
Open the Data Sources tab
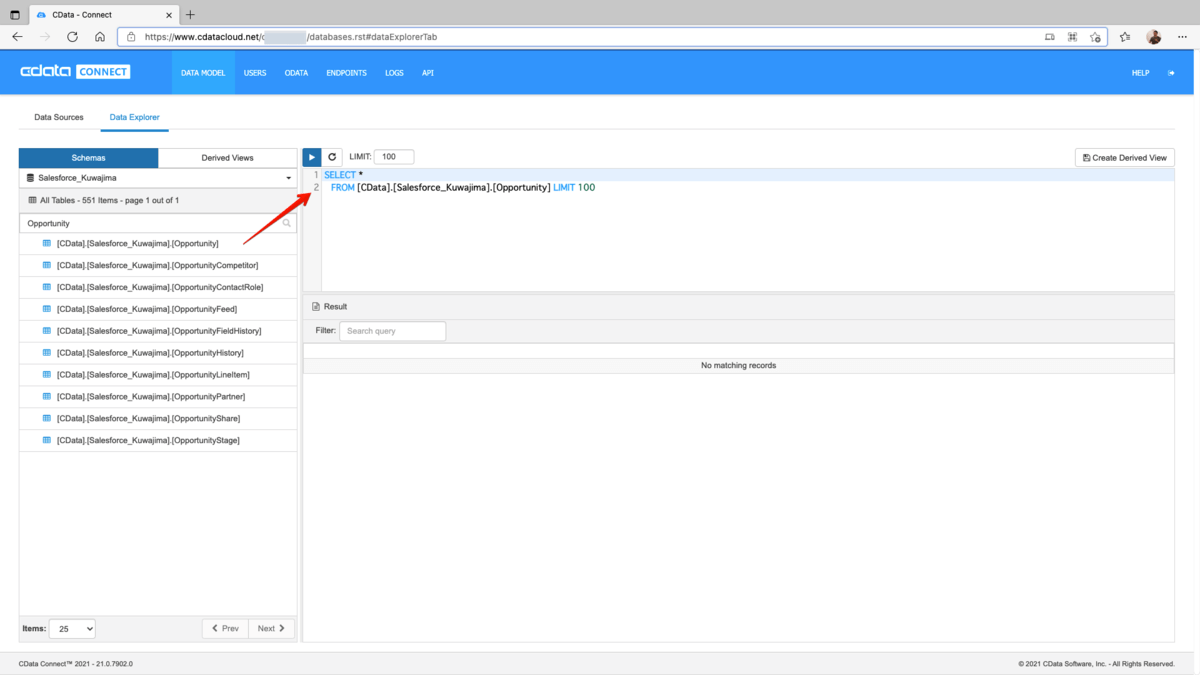coord(59,117)
